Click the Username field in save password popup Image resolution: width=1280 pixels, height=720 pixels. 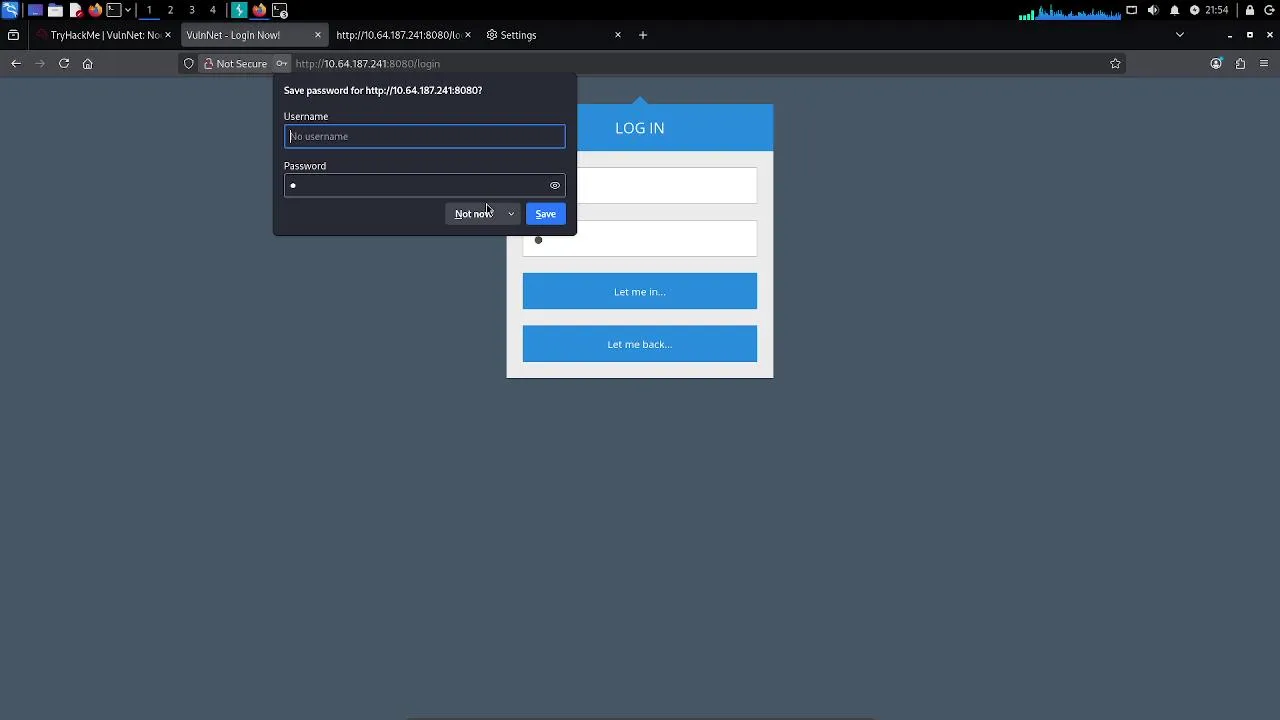click(424, 136)
